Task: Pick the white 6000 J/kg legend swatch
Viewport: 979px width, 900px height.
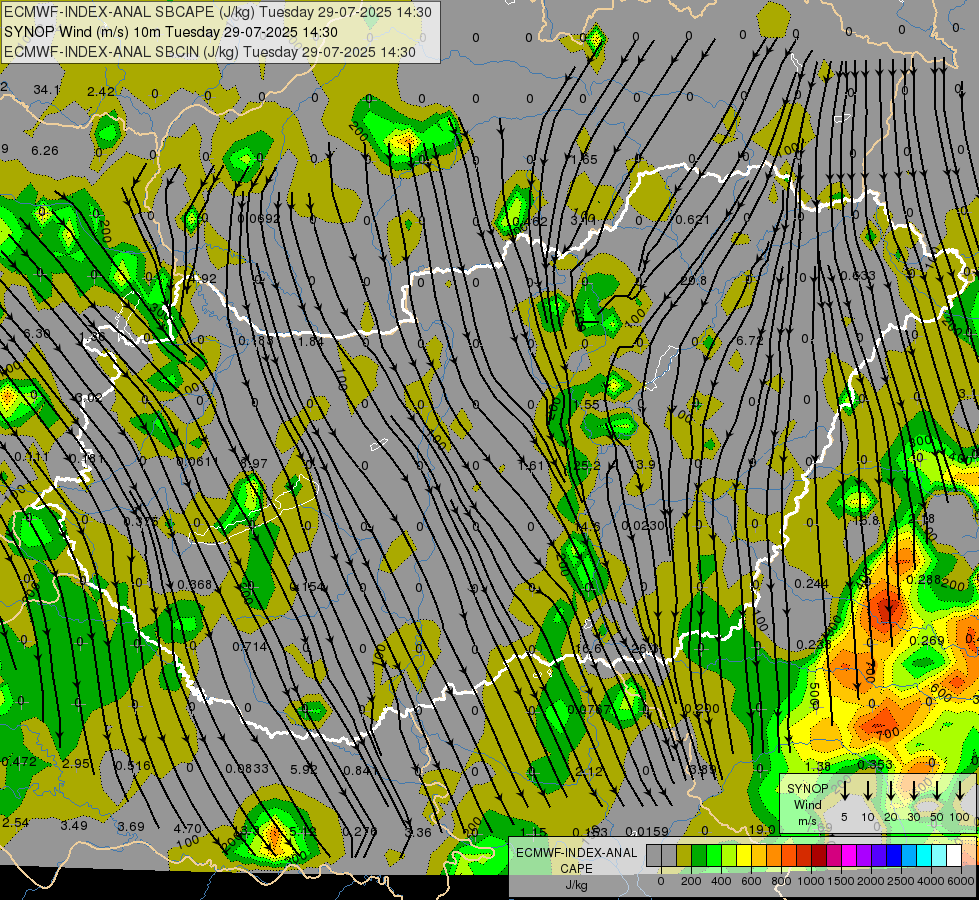Action: click(953, 855)
